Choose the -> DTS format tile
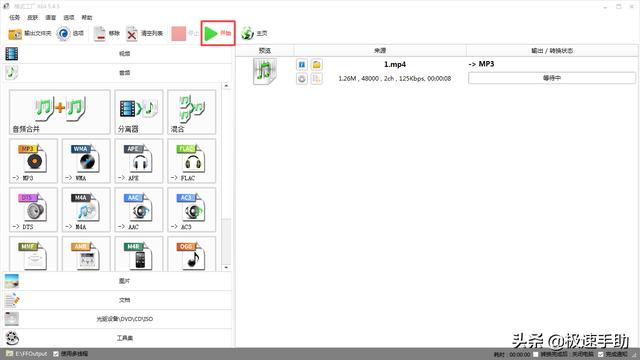This screenshot has height=360, width=640. point(33,210)
